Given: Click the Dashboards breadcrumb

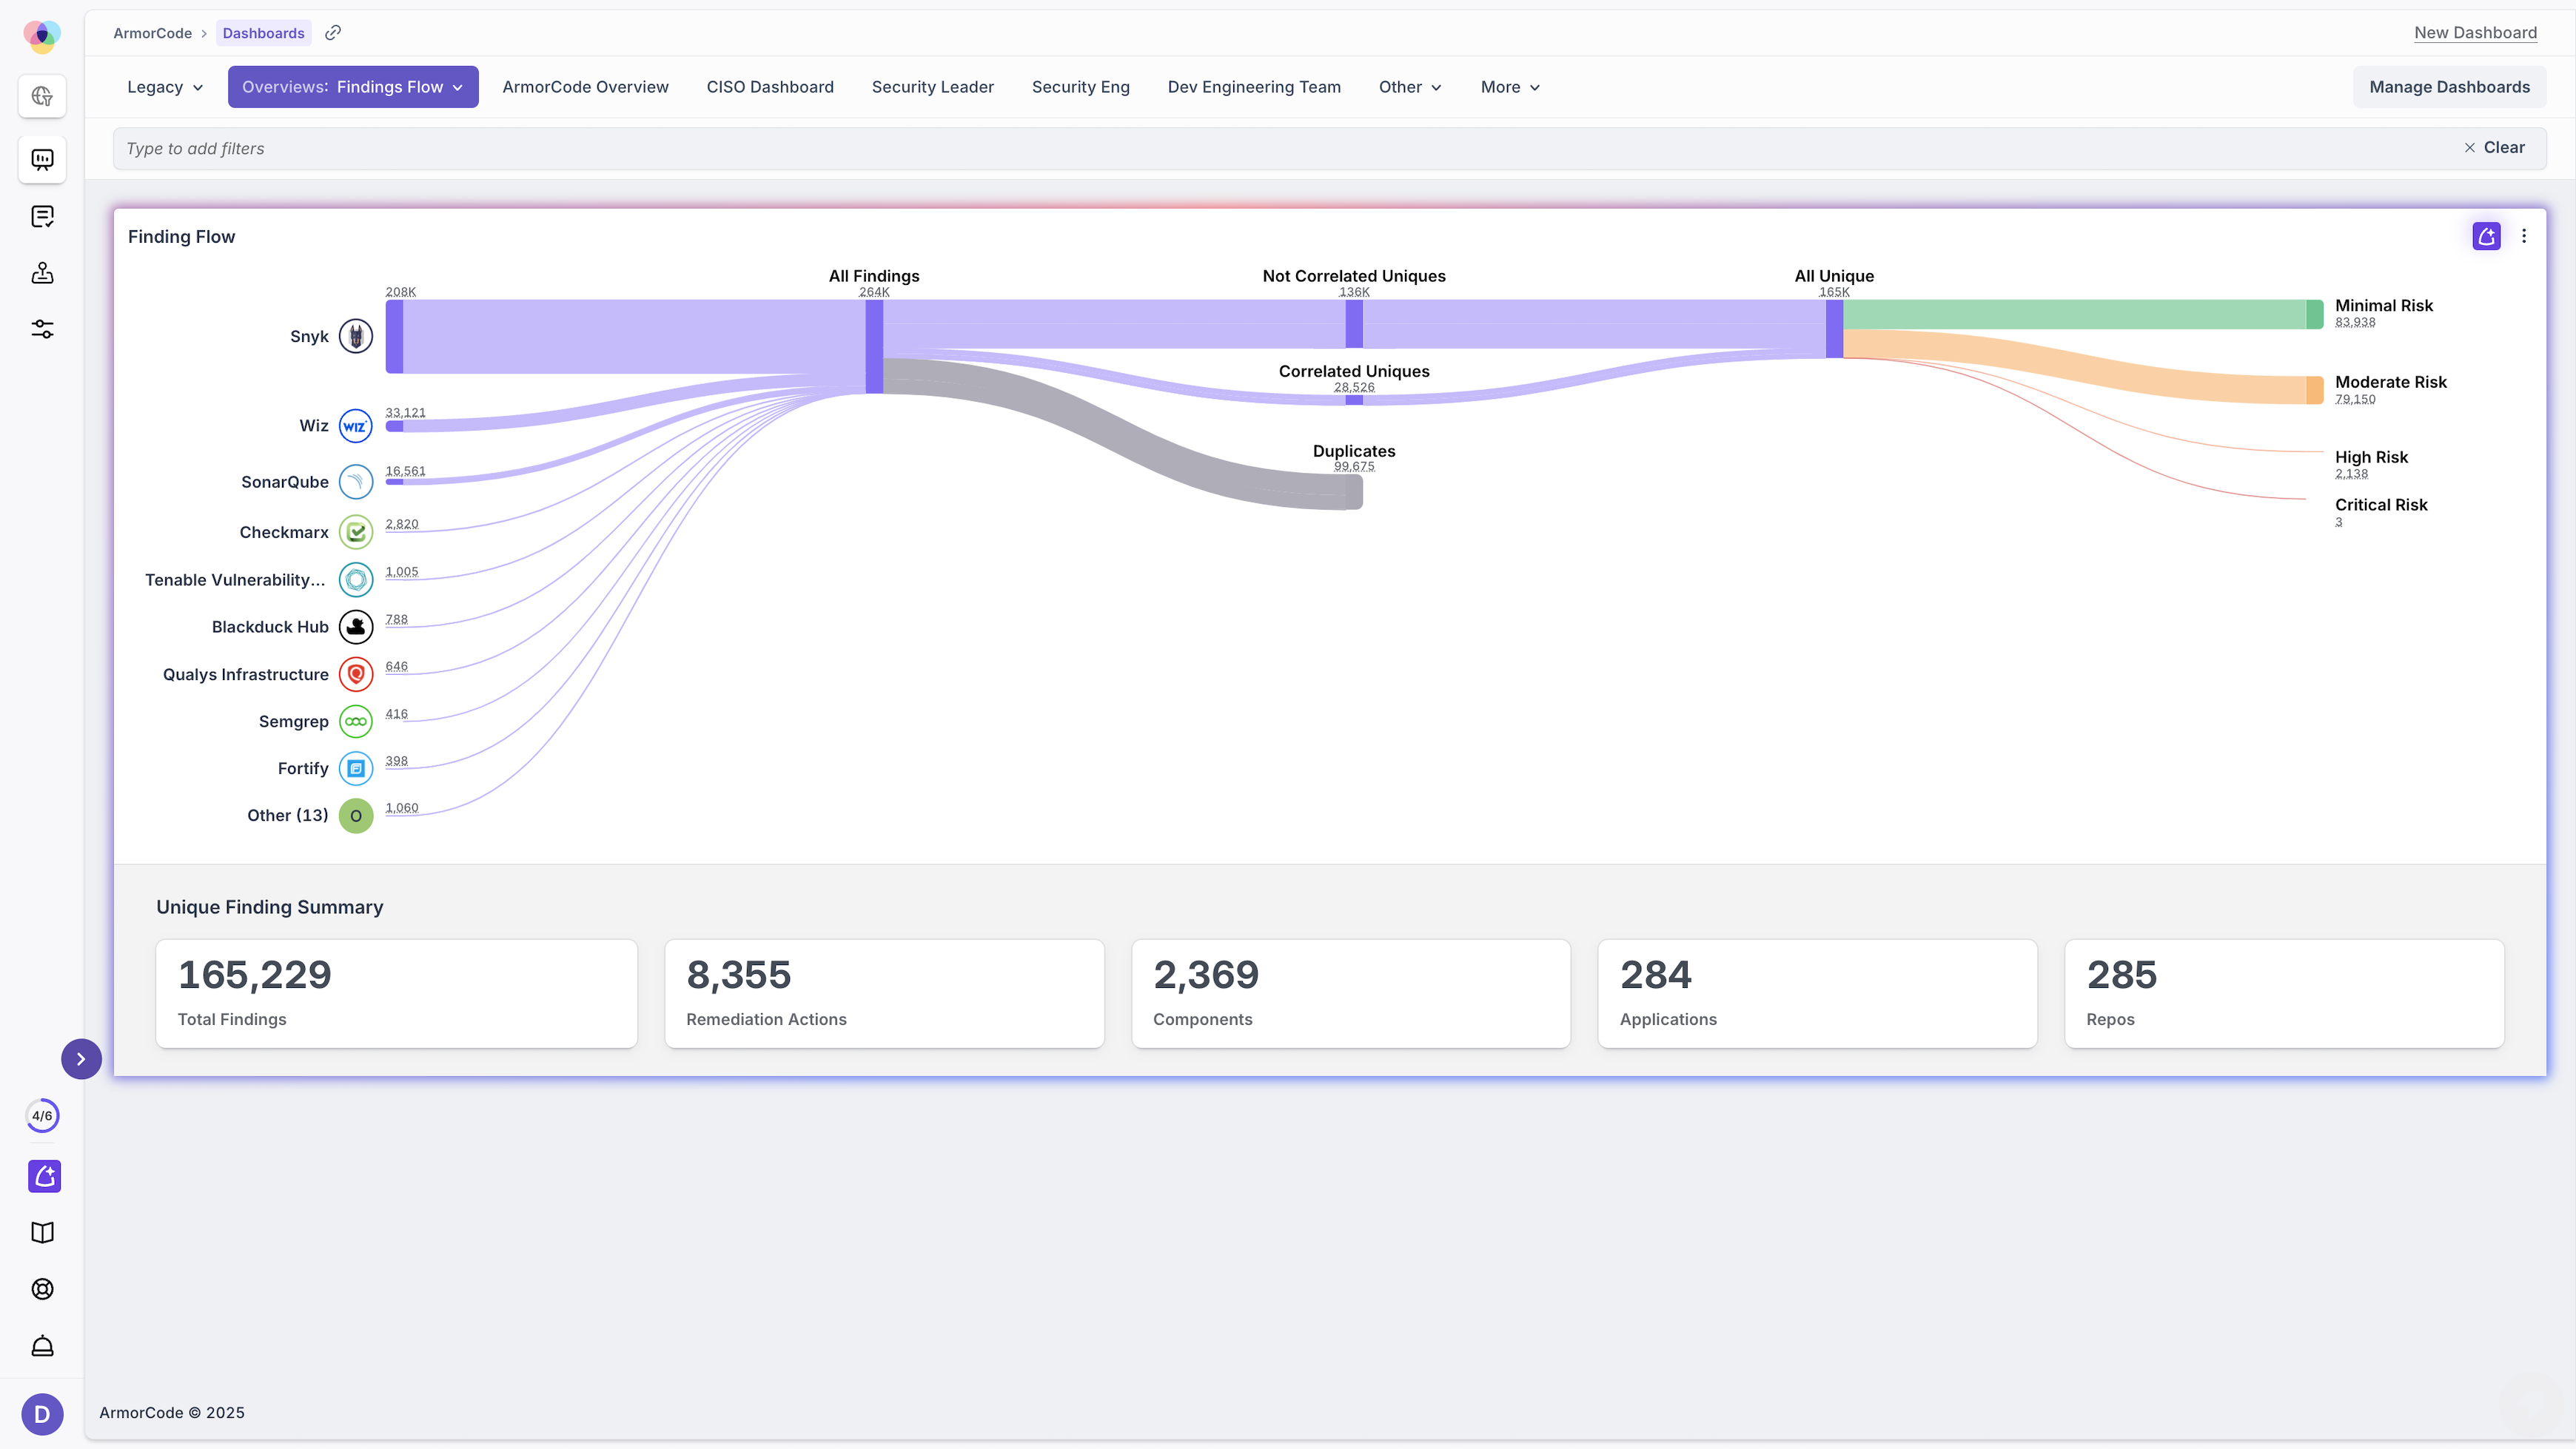Looking at the screenshot, I should click(x=263, y=33).
